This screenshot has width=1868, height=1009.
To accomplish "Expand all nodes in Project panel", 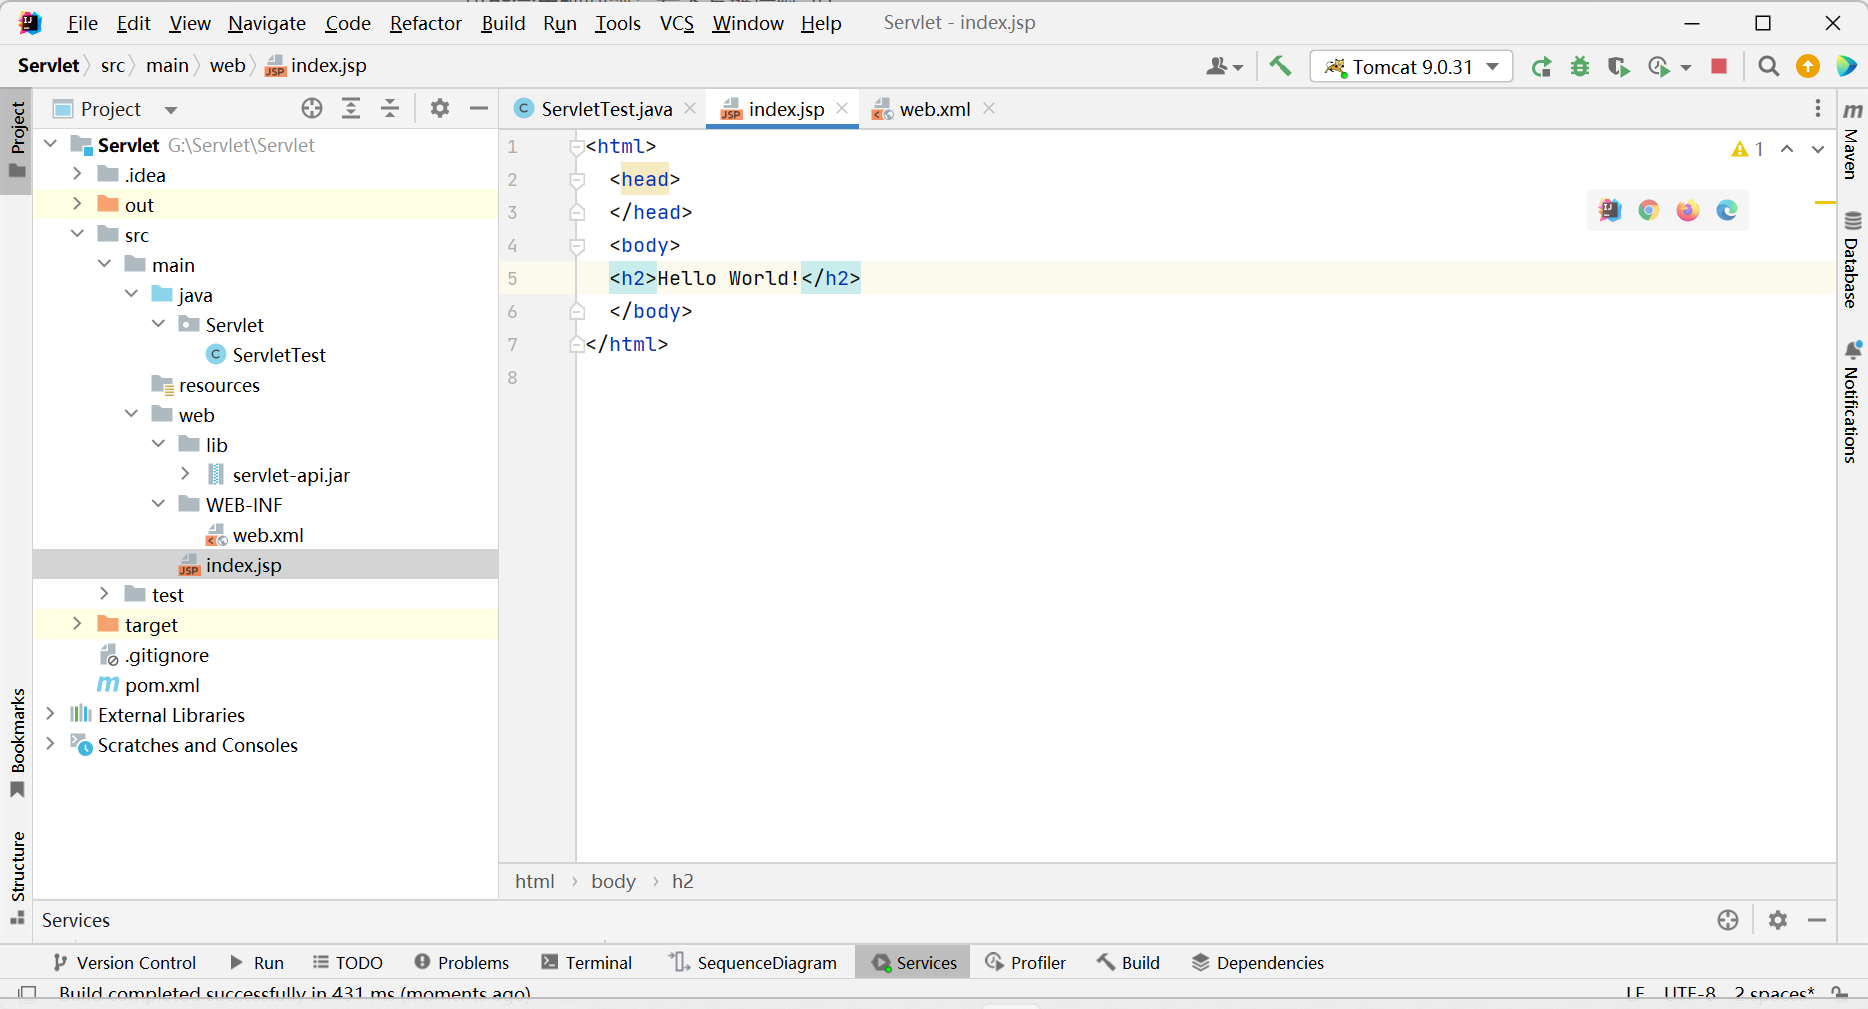I will click(351, 108).
